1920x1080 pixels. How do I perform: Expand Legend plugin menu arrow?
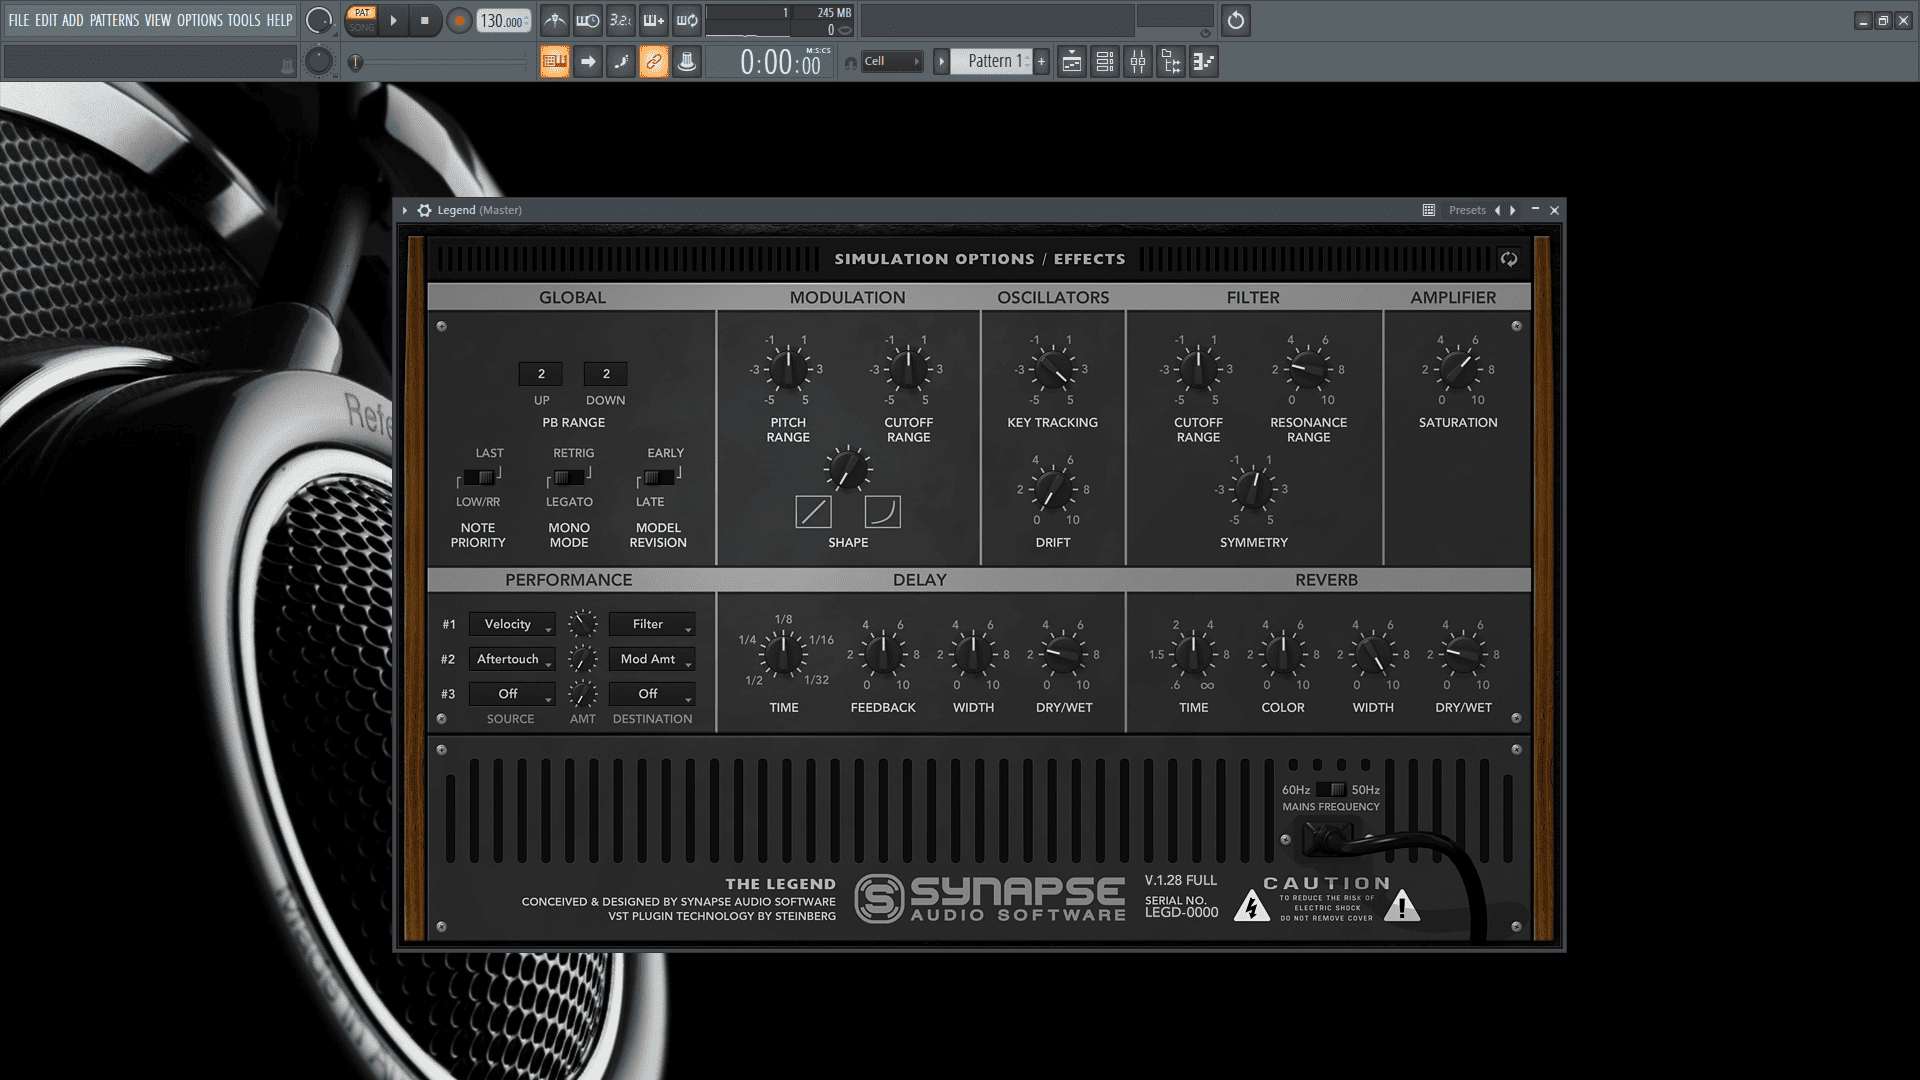(405, 210)
